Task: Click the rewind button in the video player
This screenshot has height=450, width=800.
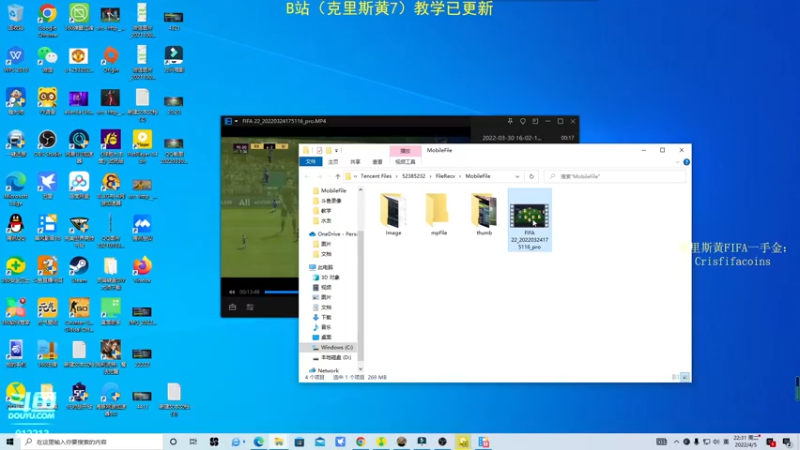Action: [x=232, y=292]
